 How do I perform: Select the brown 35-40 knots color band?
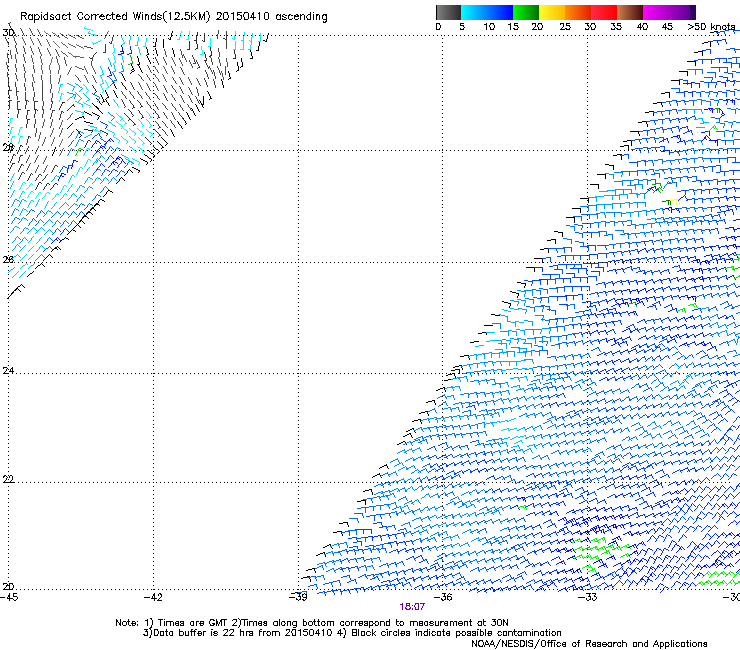pyautogui.click(x=630, y=12)
